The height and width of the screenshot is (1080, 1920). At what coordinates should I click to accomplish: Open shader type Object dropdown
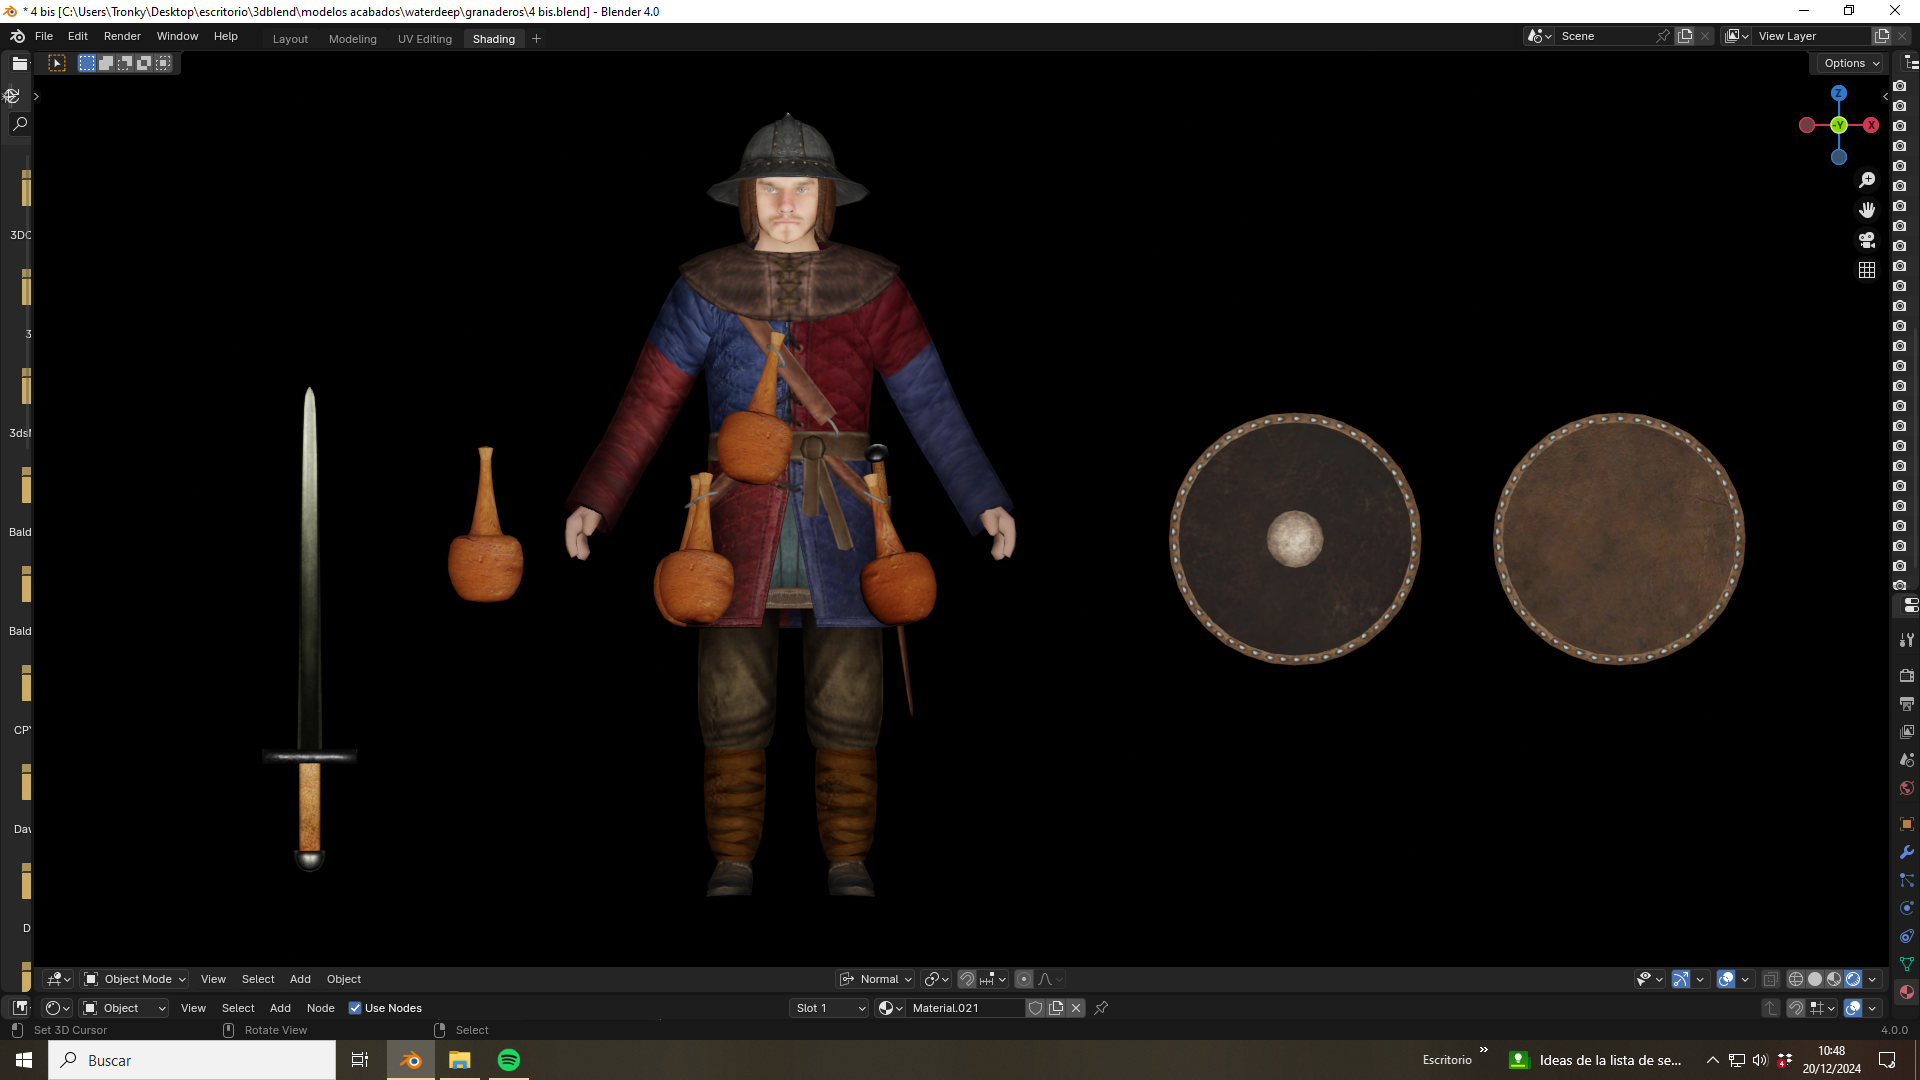(124, 1008)
